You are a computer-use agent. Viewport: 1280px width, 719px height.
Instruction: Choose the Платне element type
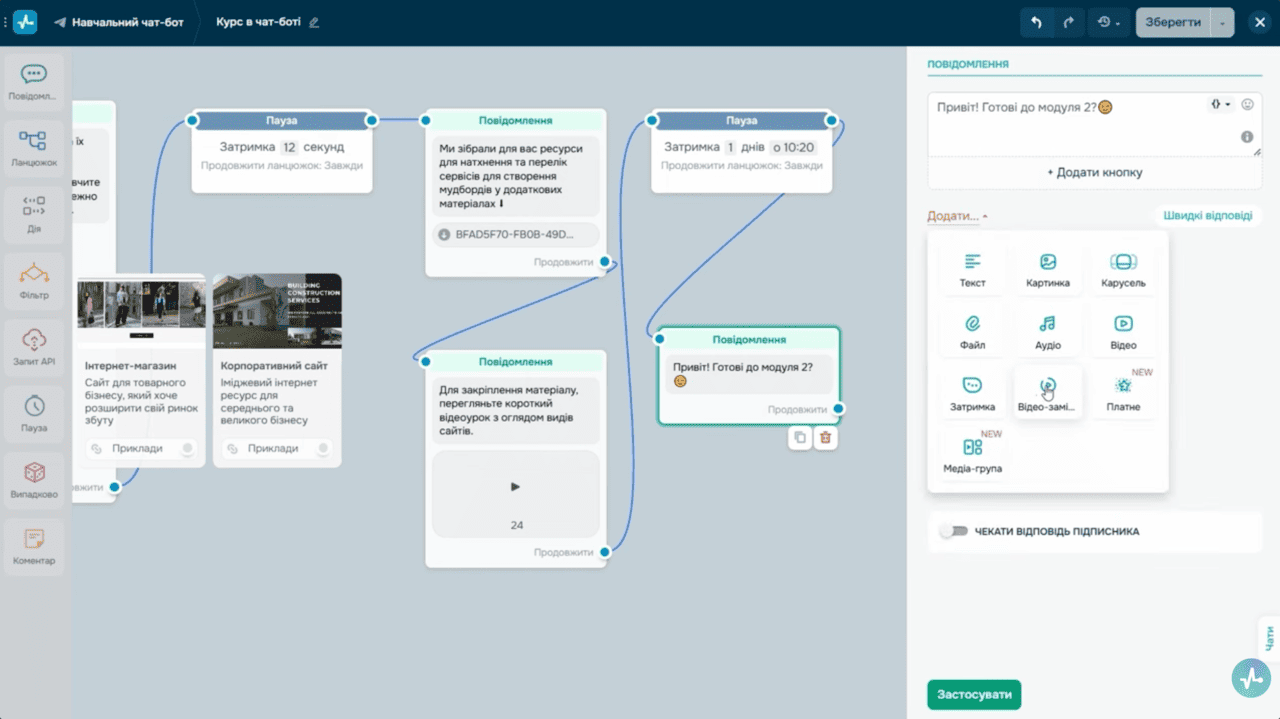coord(1123,394)
